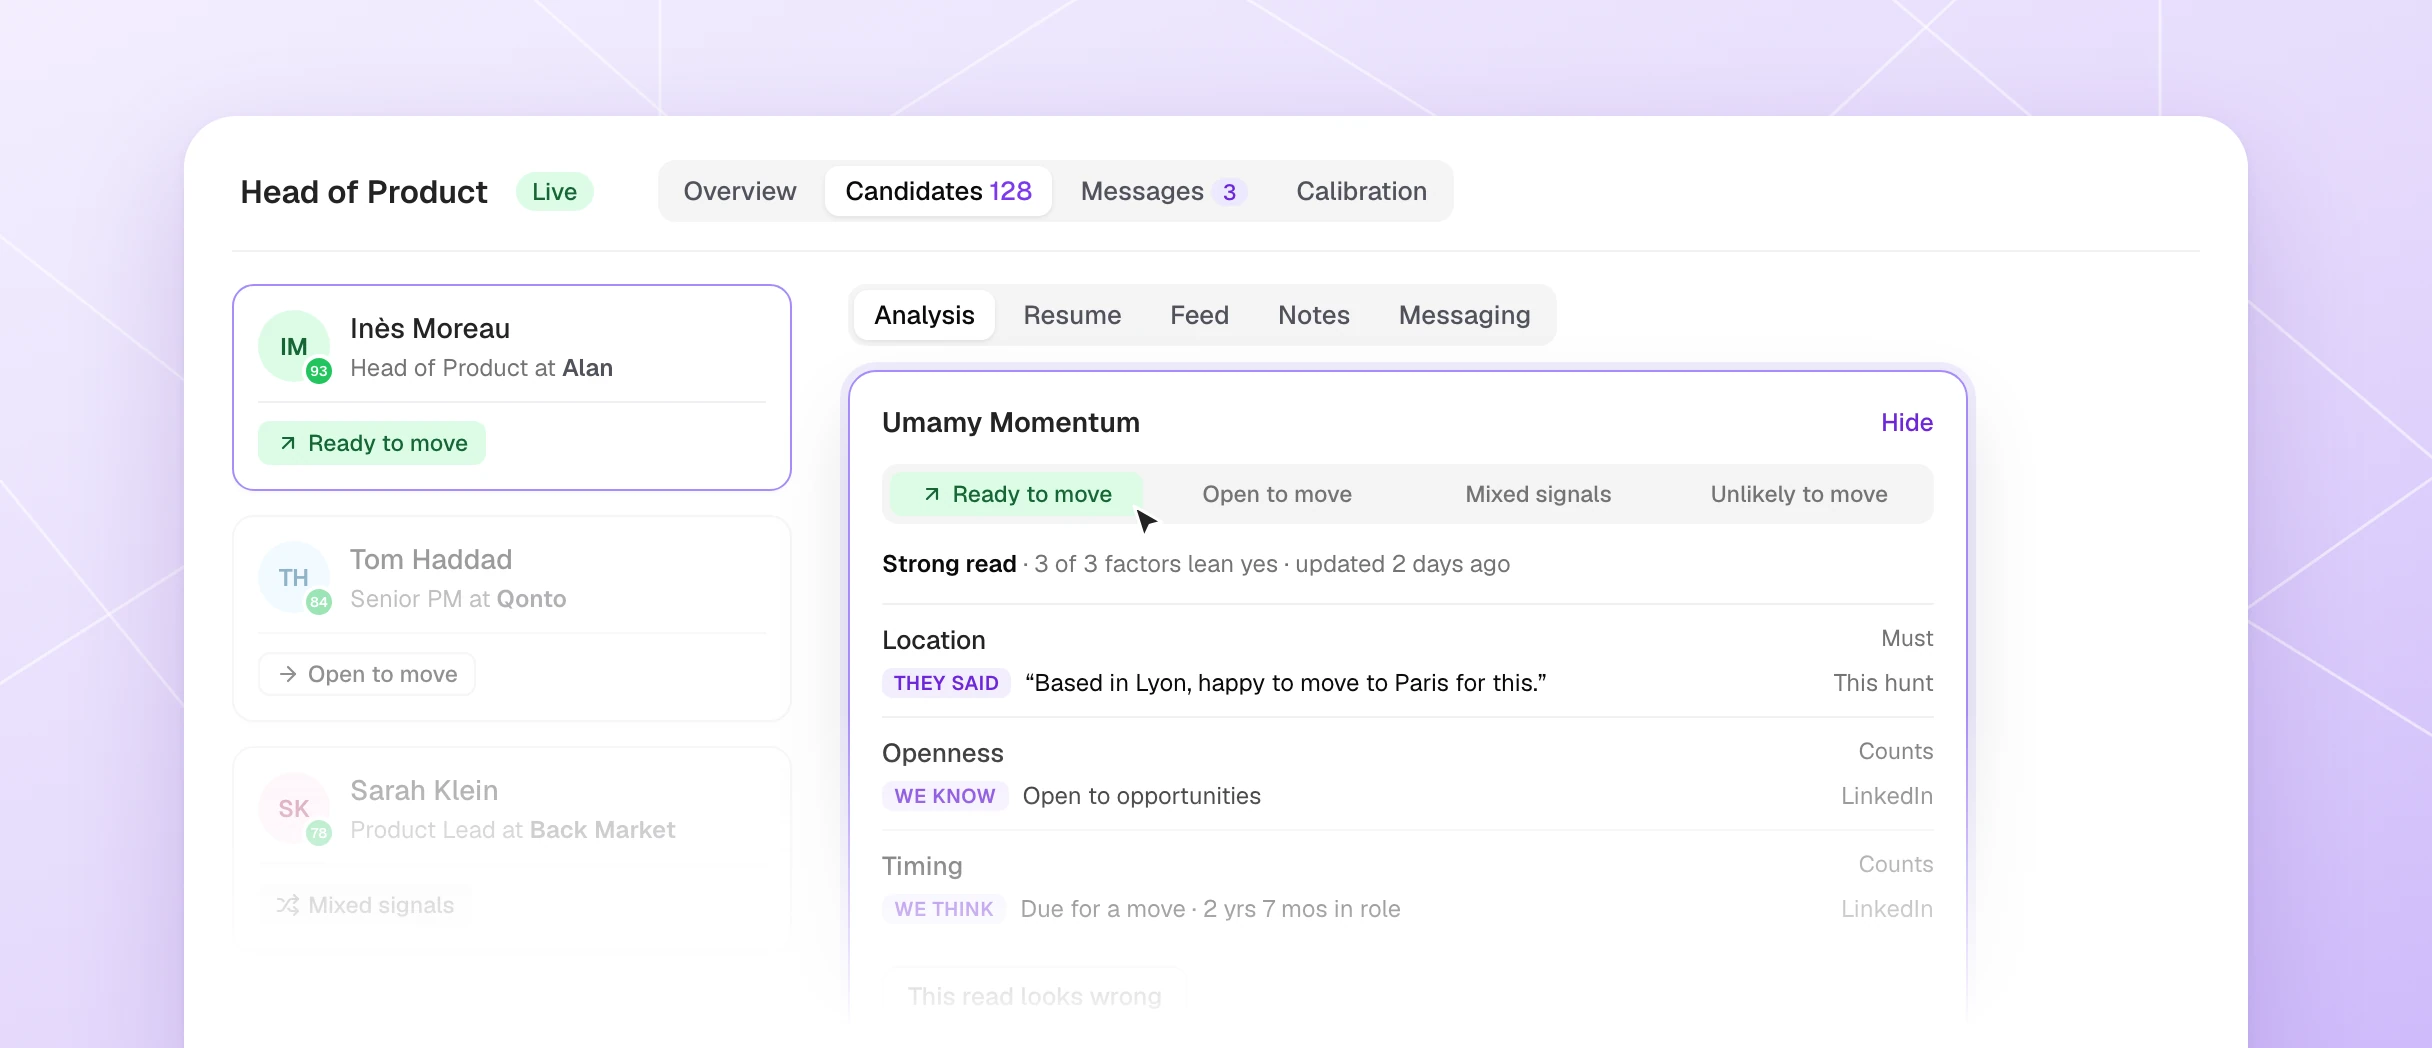Click the quote about moving to Paris
Viewport: 2432px width, 1048px height.
tap(1286, 683)
